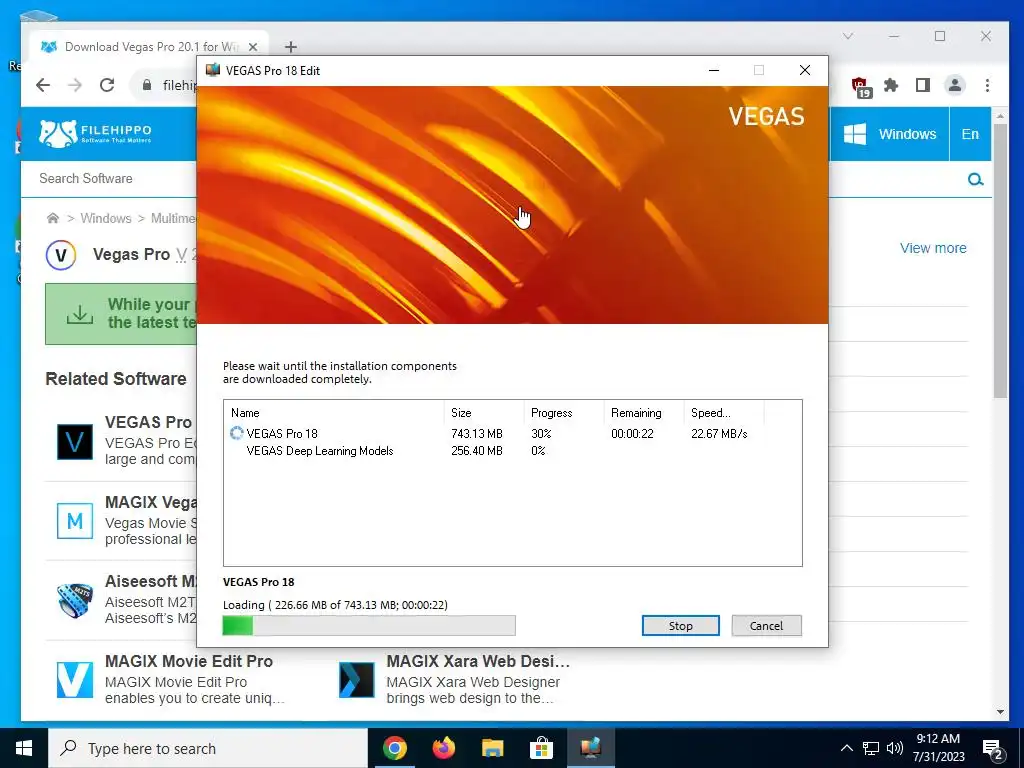Open the Windows breadcrumb link

click(106, 218)
